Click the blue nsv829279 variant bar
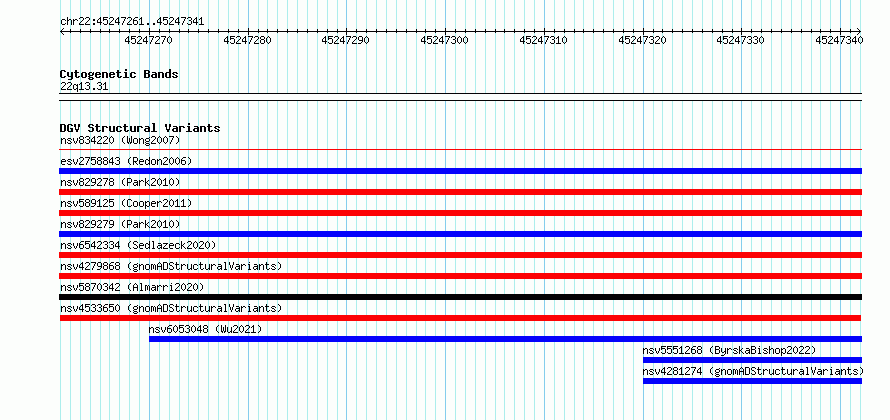Screen dimensions: 890x420 click(x=460, y=234)
